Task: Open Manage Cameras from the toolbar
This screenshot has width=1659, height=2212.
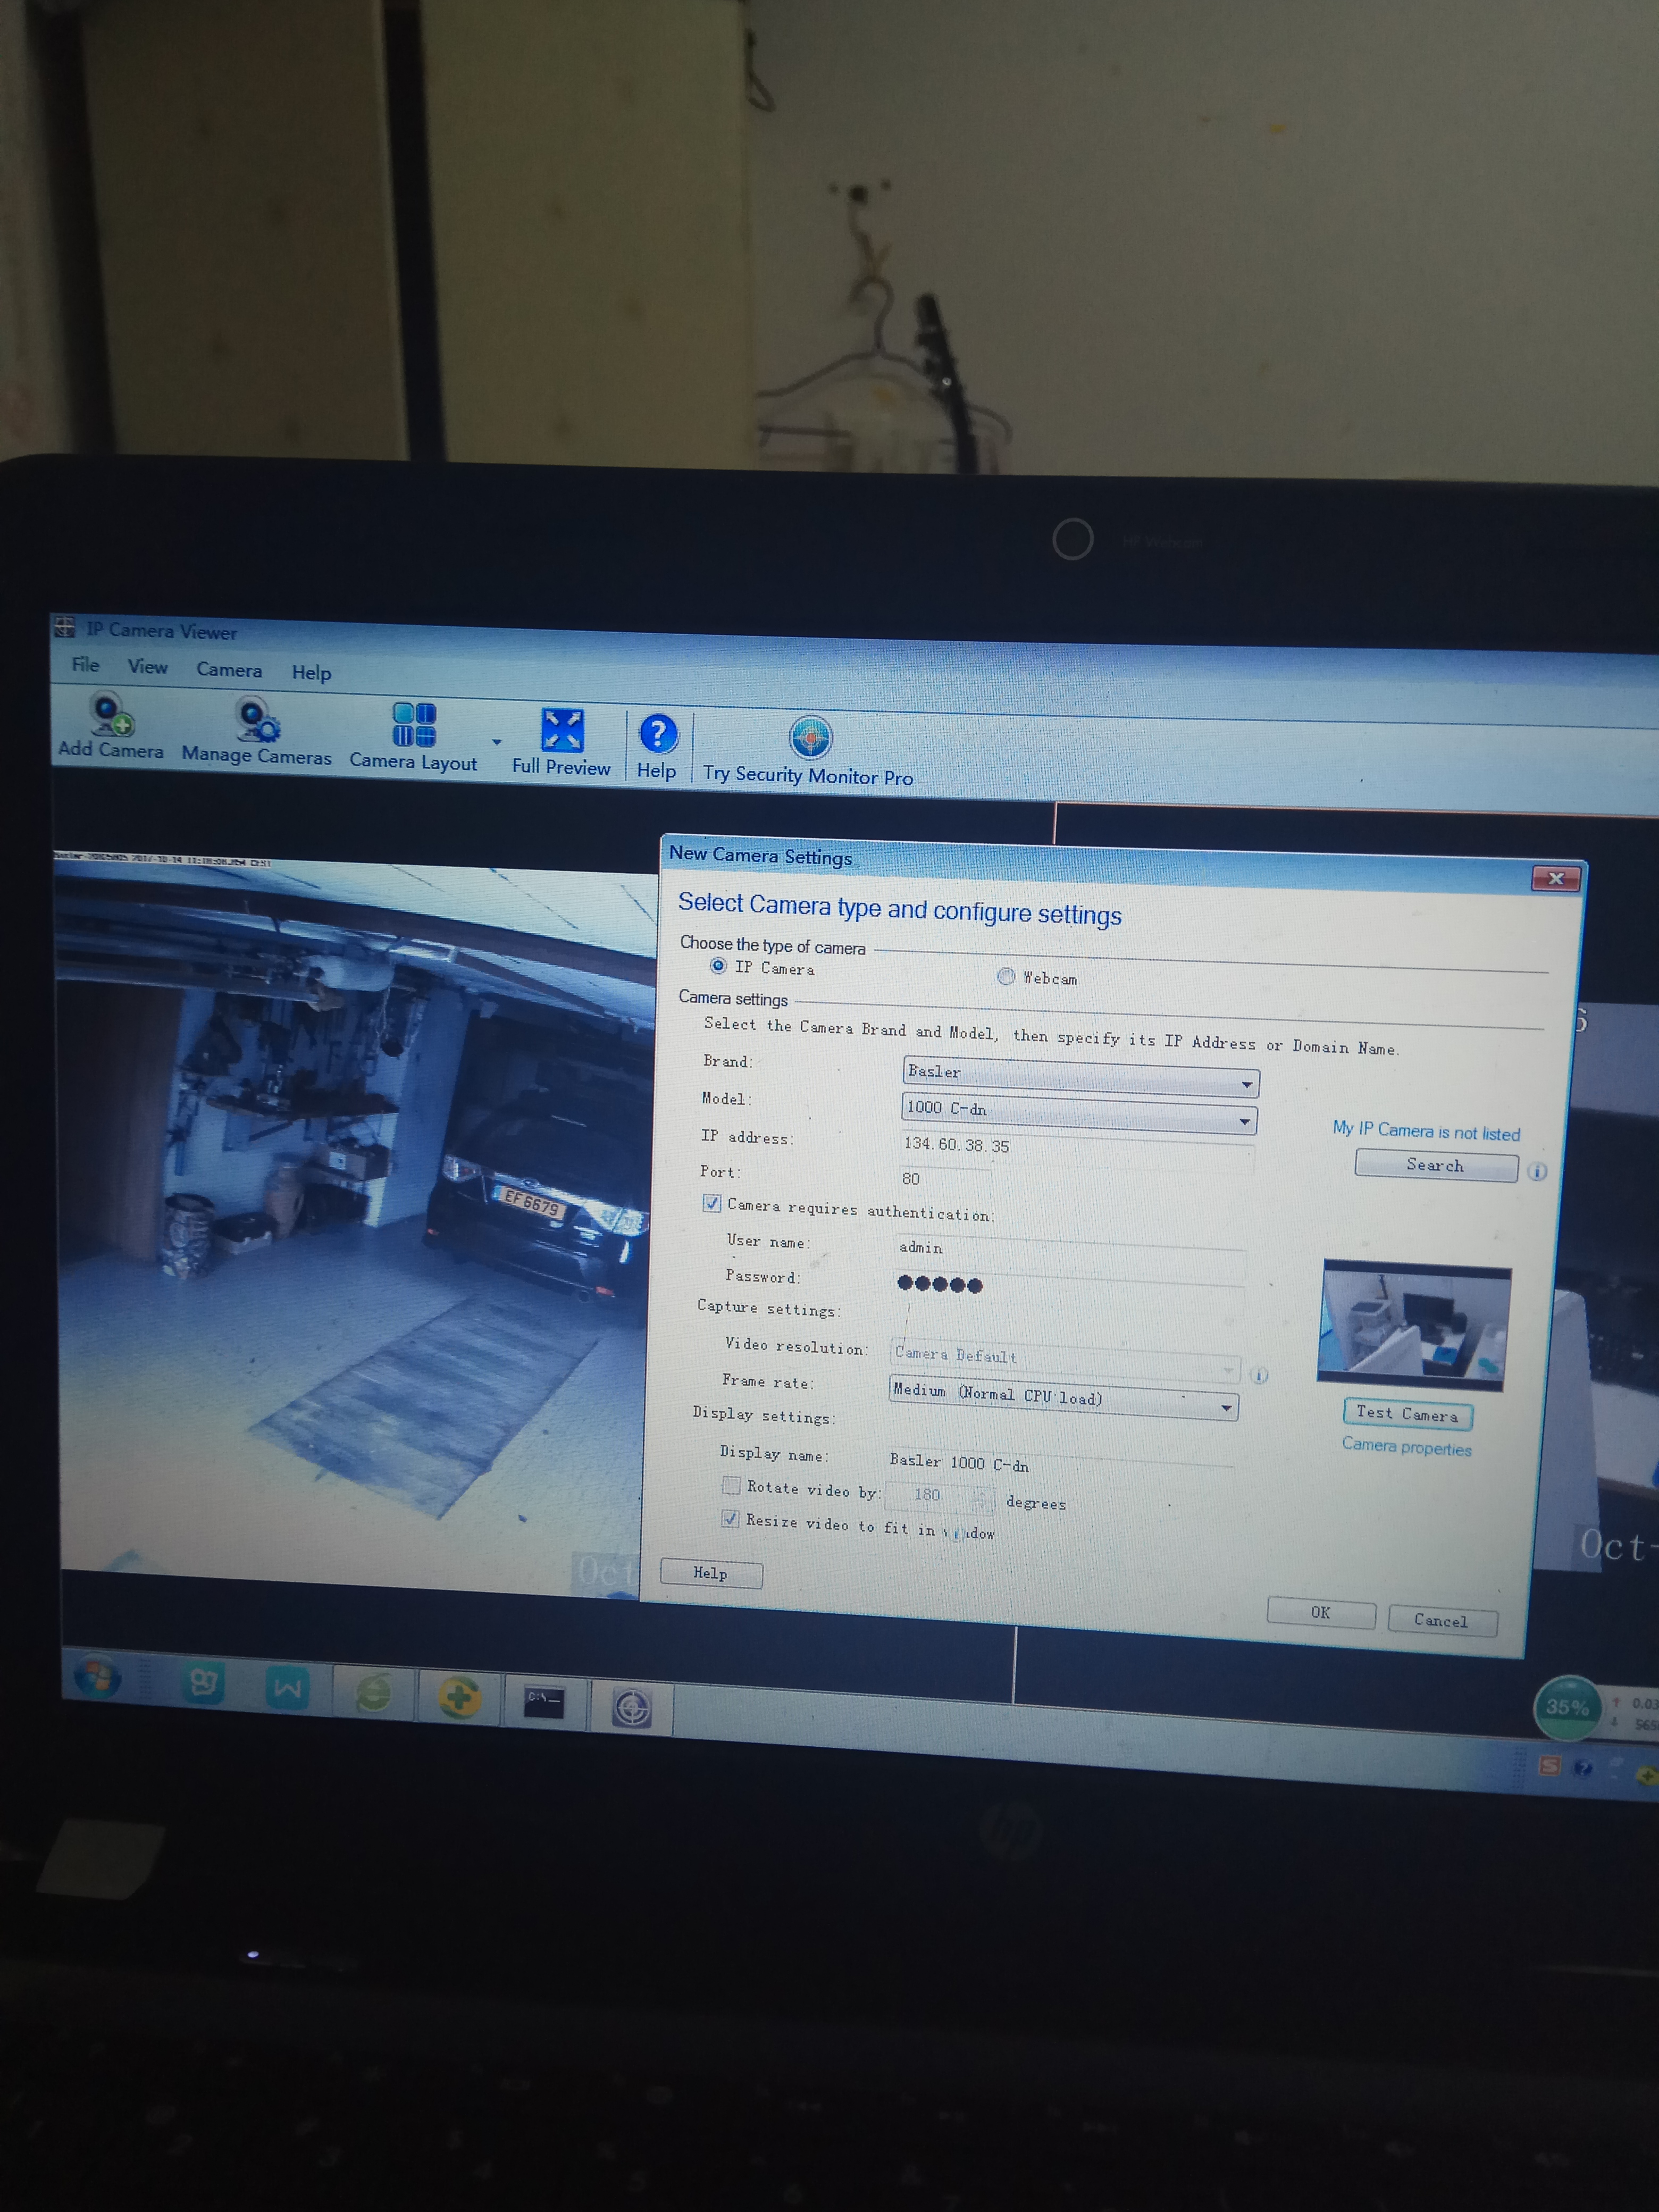Action: pyautogui.click(x=256, y=731)
